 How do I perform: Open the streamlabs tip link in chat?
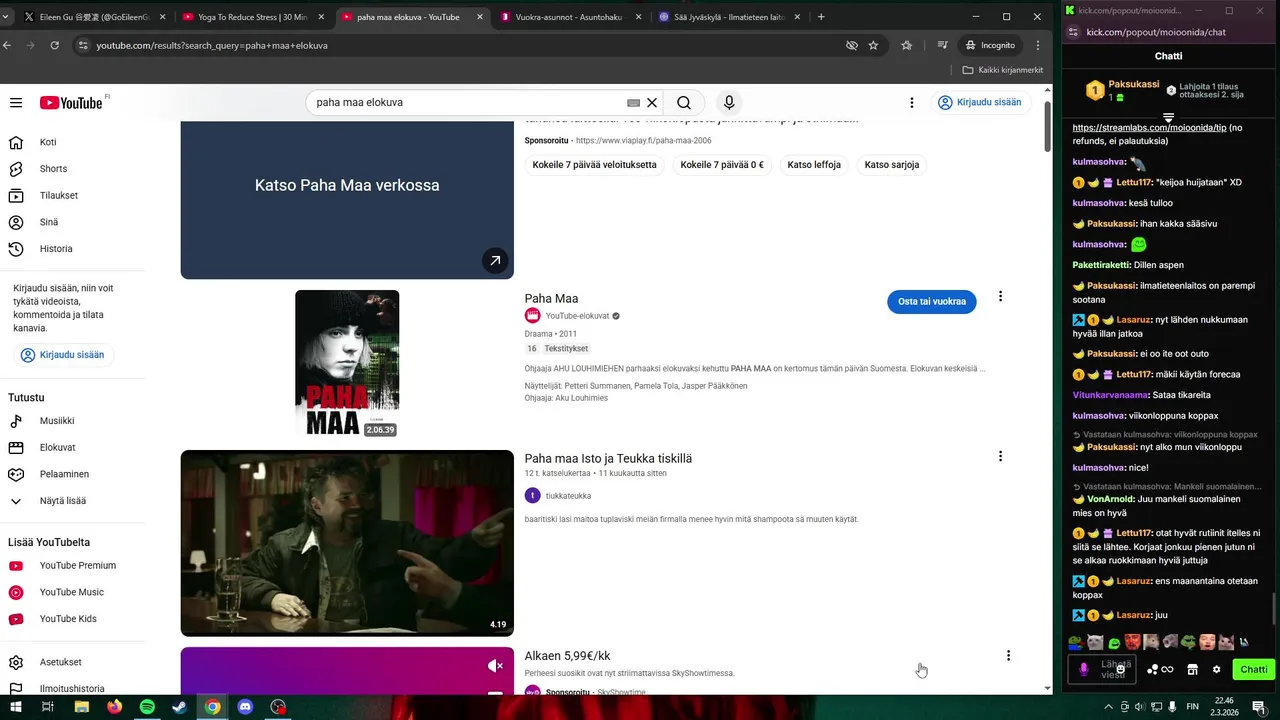pyautogui.click(x=1148, y=128)
